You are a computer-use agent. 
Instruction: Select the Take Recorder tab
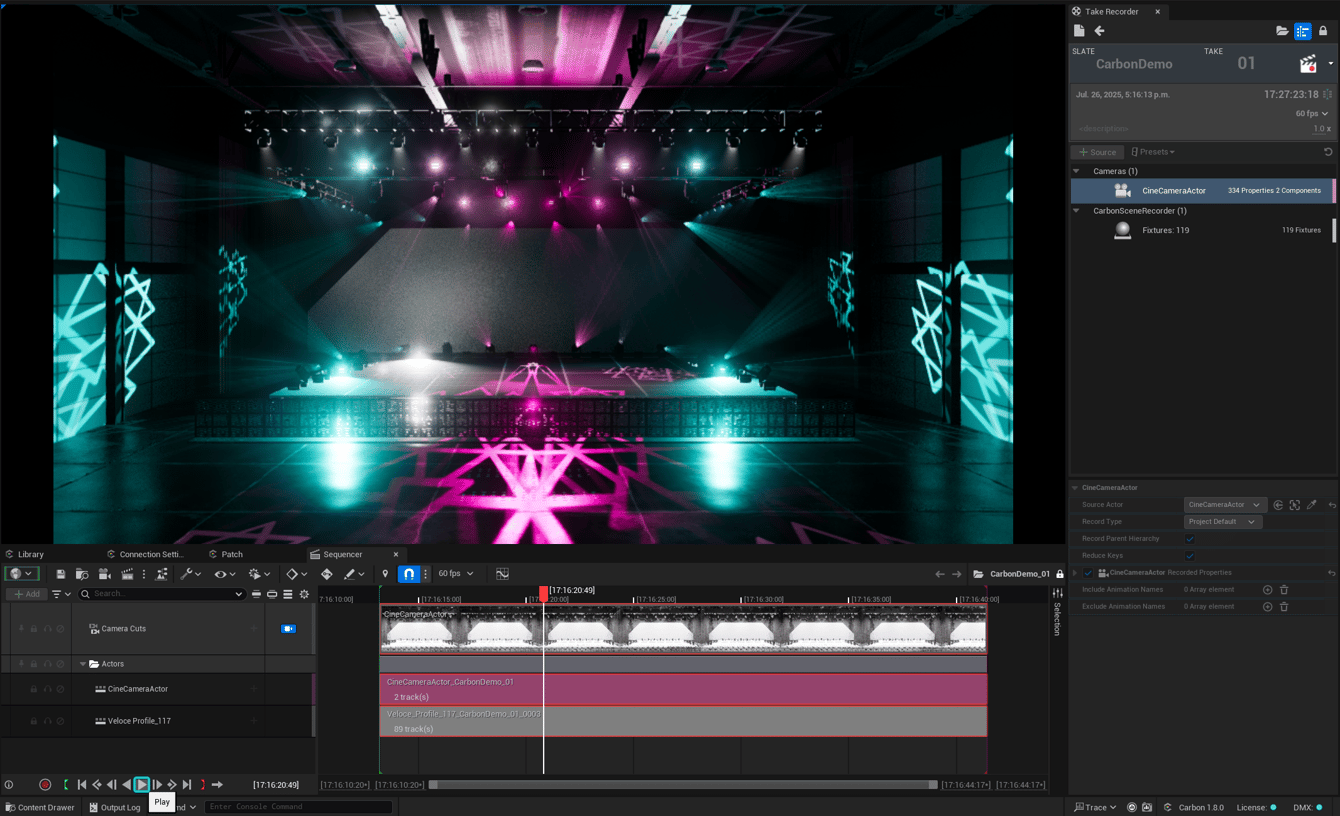[x=1110, y=11]
